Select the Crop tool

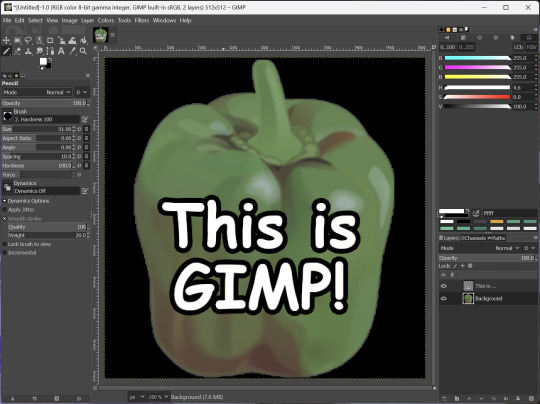[50, 40]
